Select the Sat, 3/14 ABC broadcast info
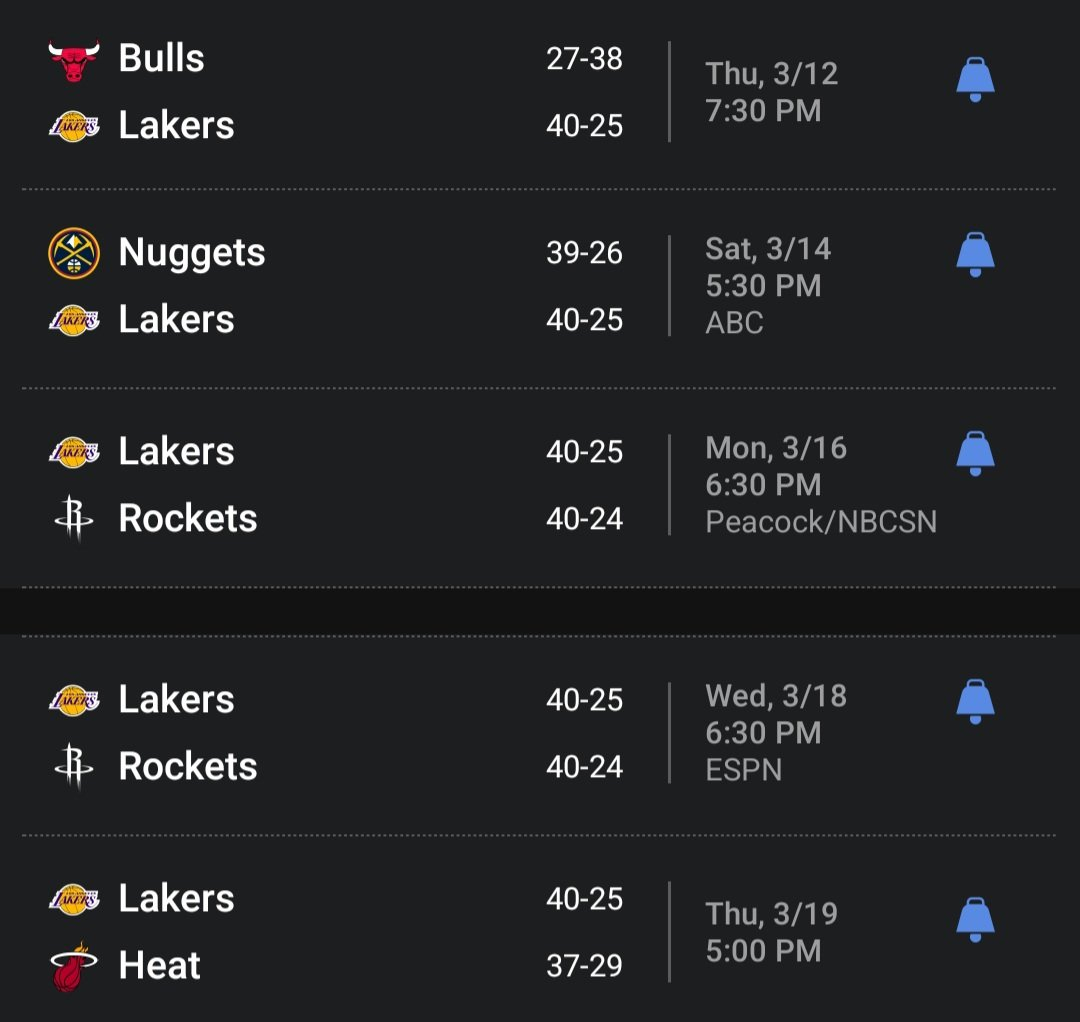This screenshot has height=1022, width=1080. 734,322
